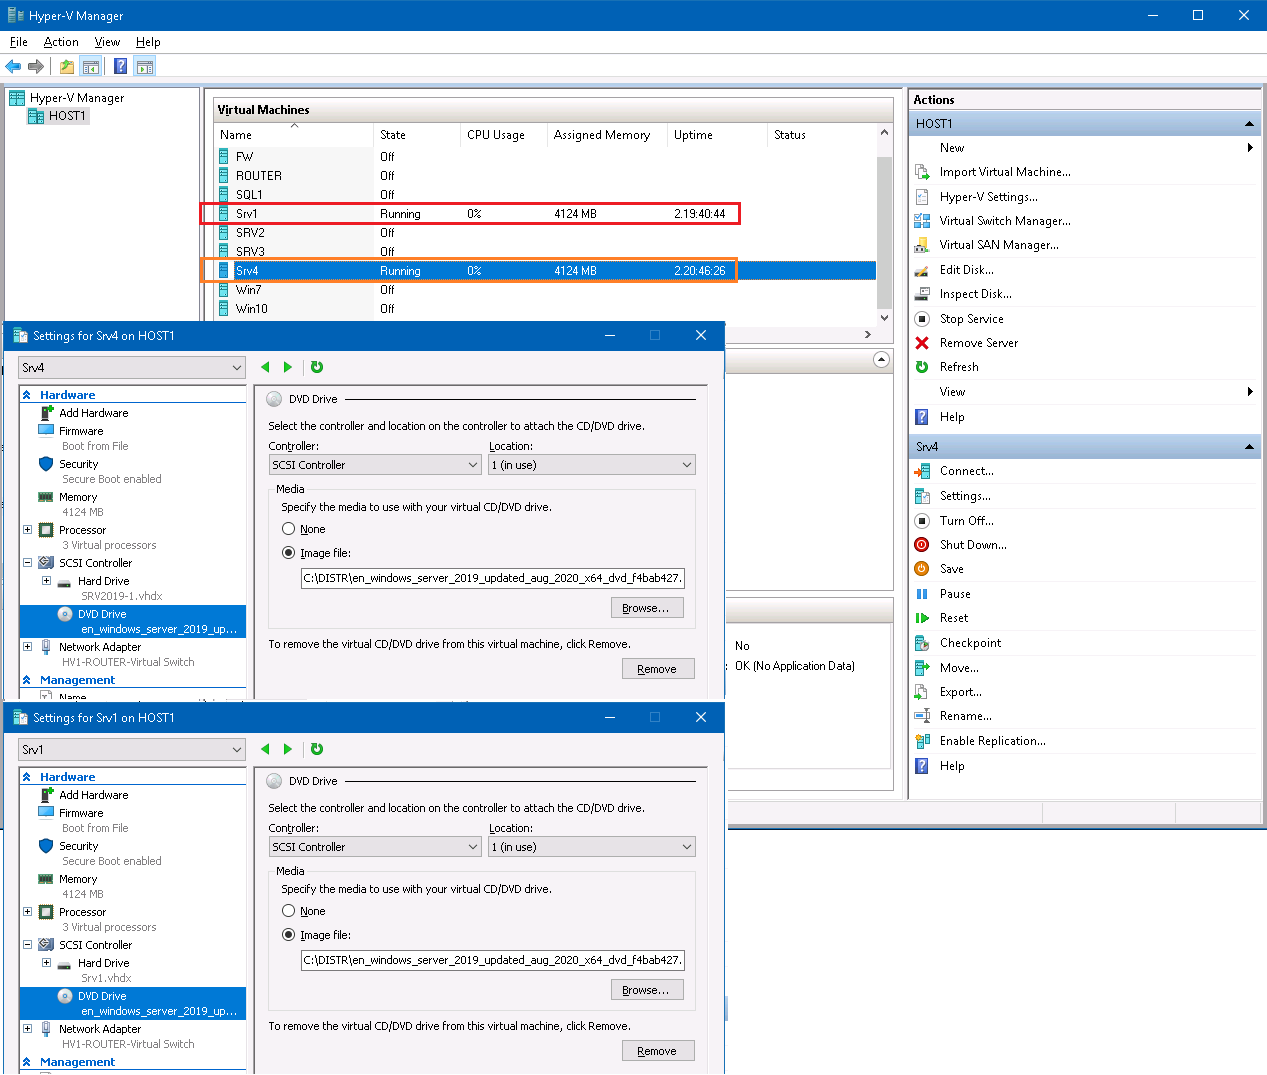
Task: Click Enable Replication action
Action: pyautogui.click(x=992, y=741)
